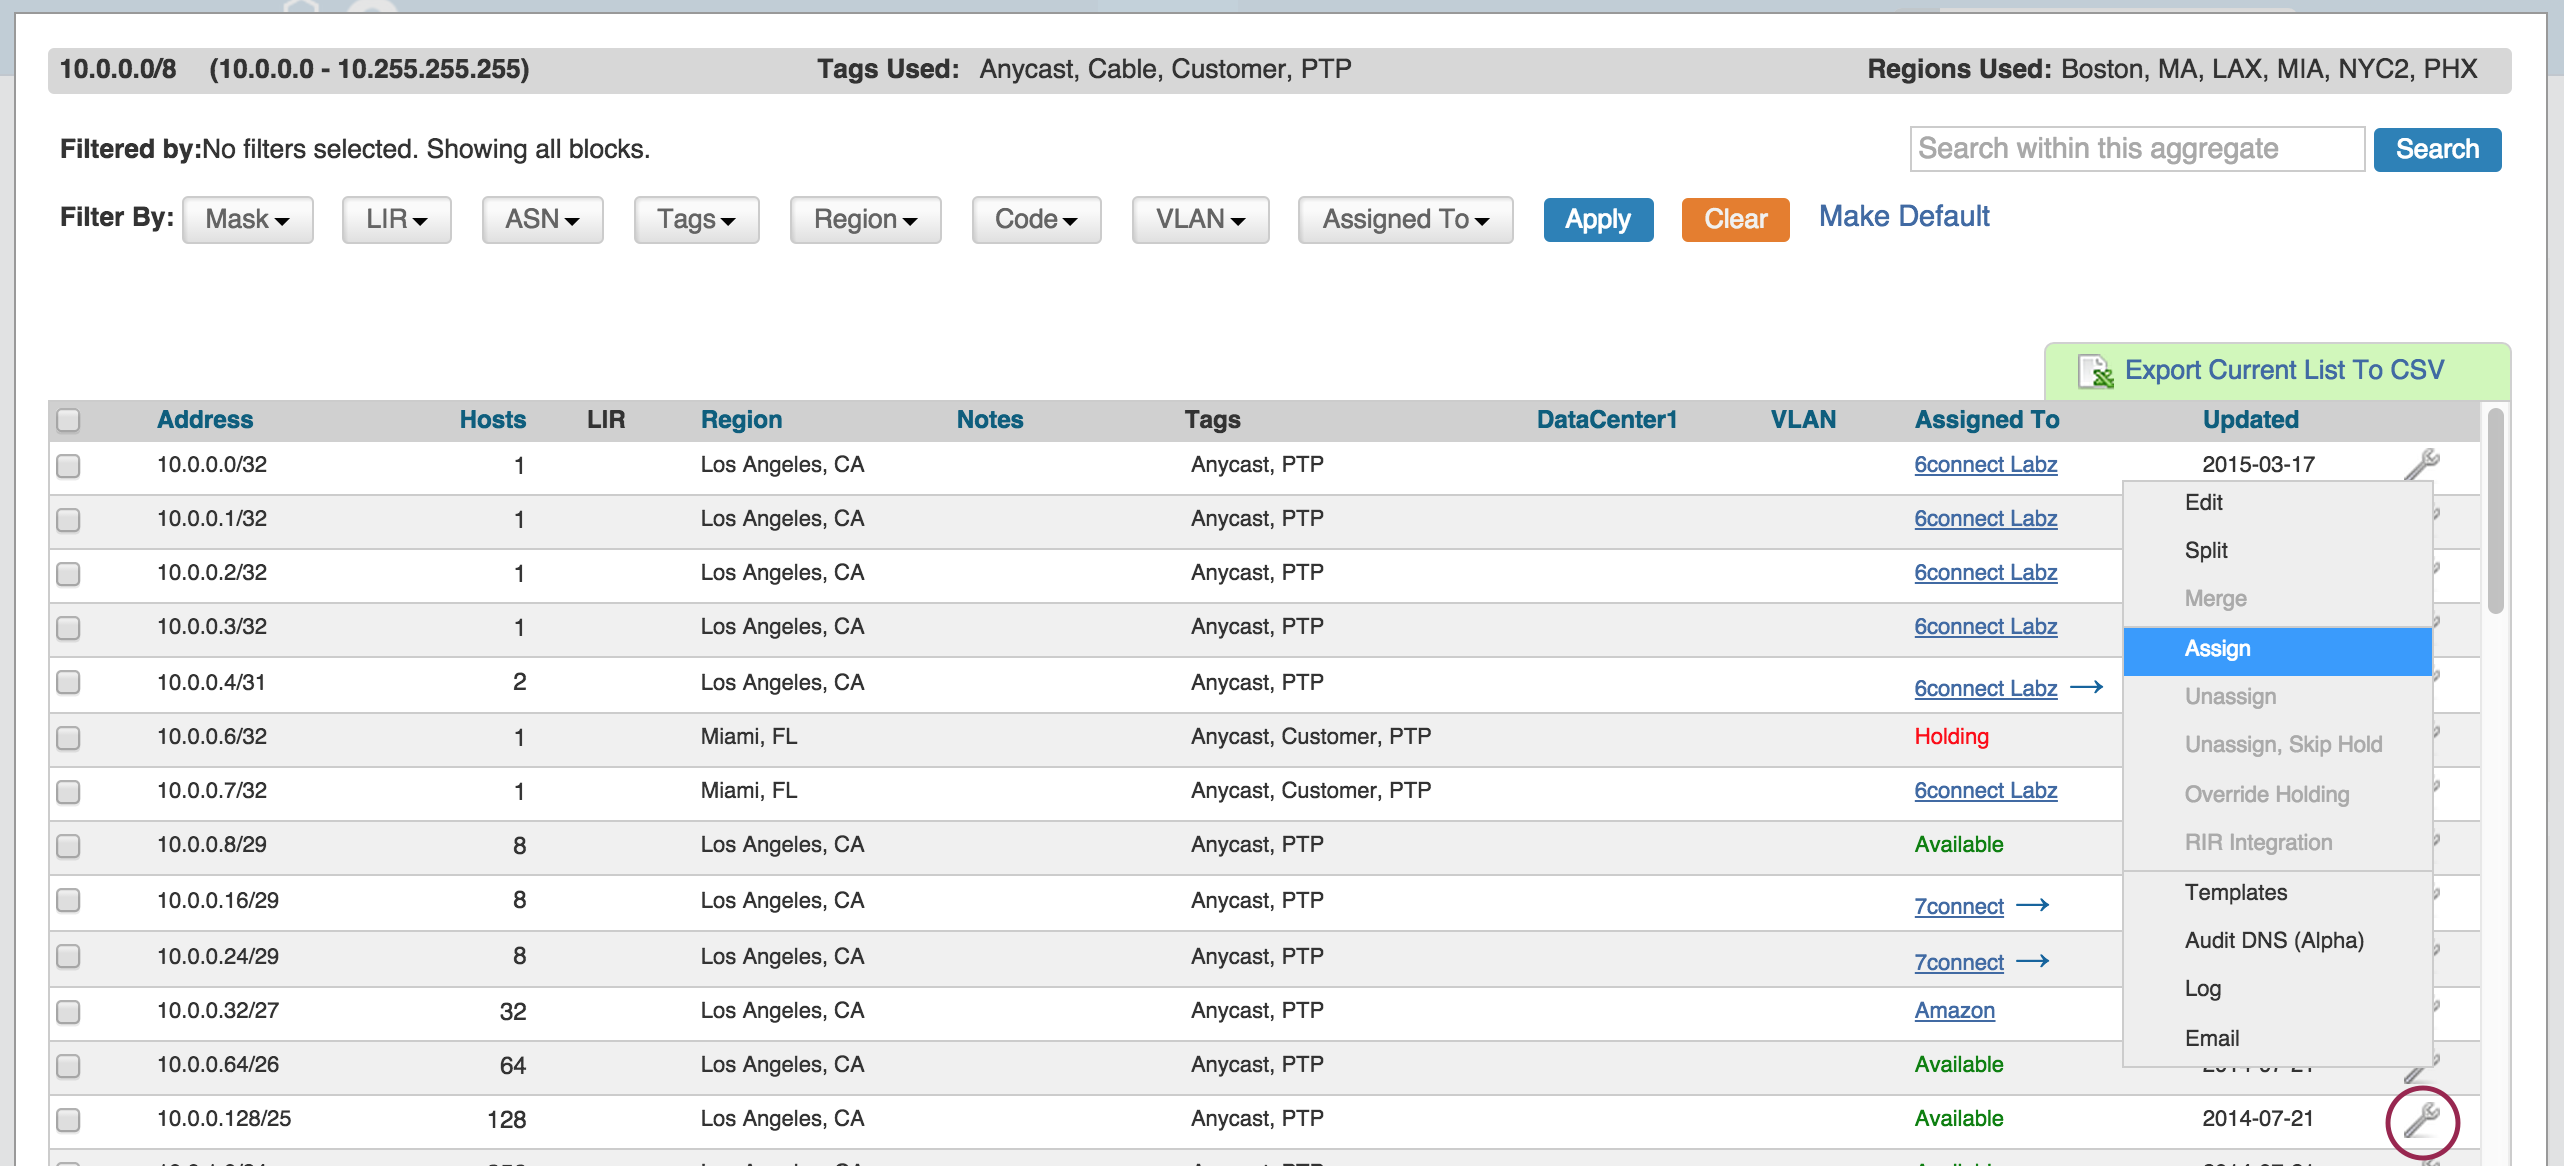The image size is (2564, 1166).
Task: Choose Assign in the context menu
Action: [x=2217, y=649]
